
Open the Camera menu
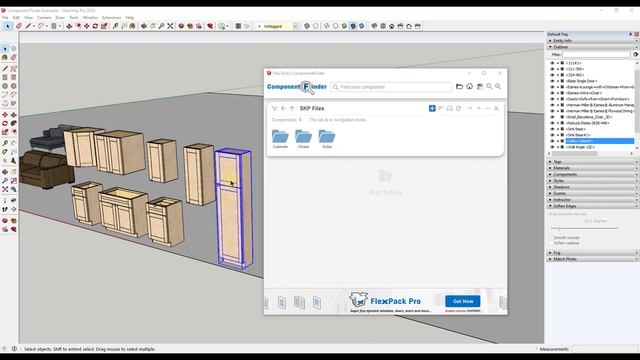pyautogui.click(x=44, y=18)
